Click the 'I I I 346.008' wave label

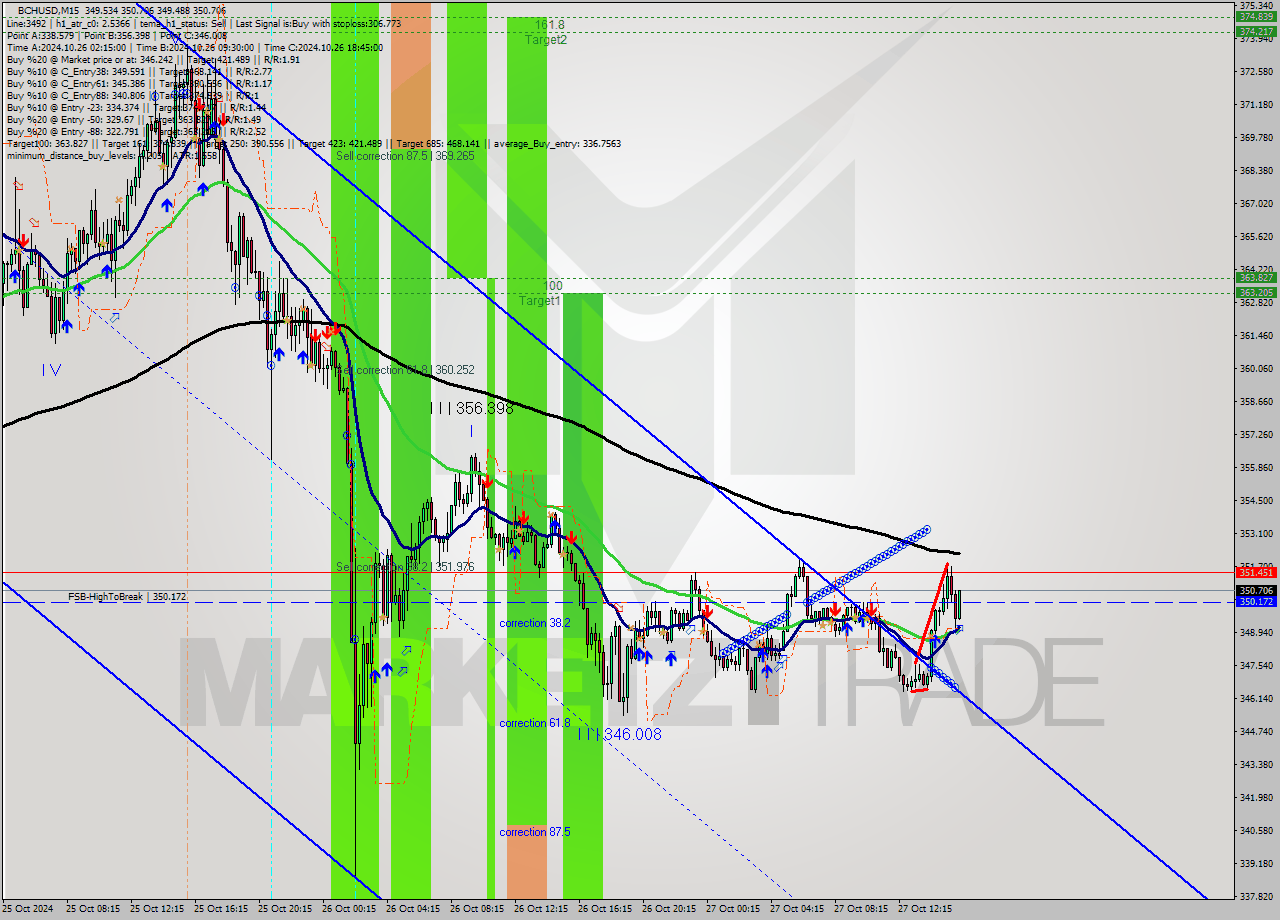point(620,734)
